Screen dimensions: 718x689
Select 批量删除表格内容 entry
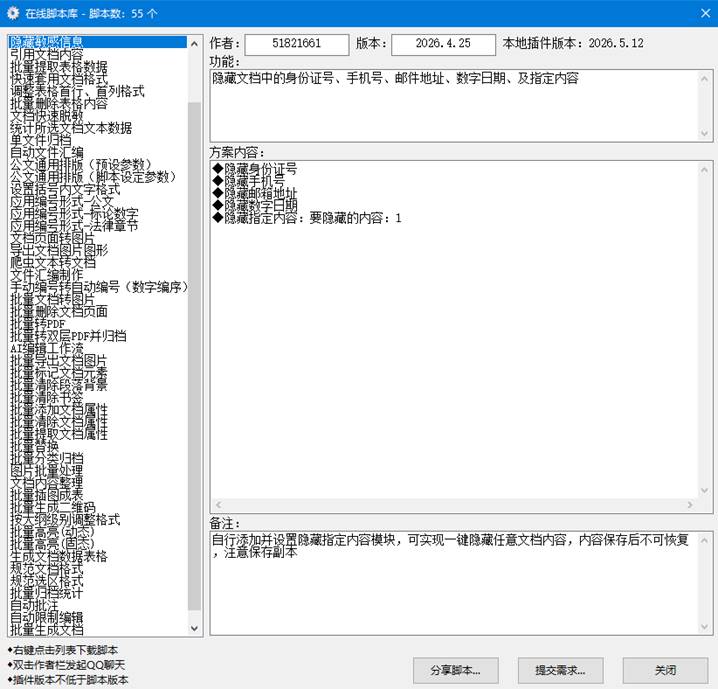98,103
